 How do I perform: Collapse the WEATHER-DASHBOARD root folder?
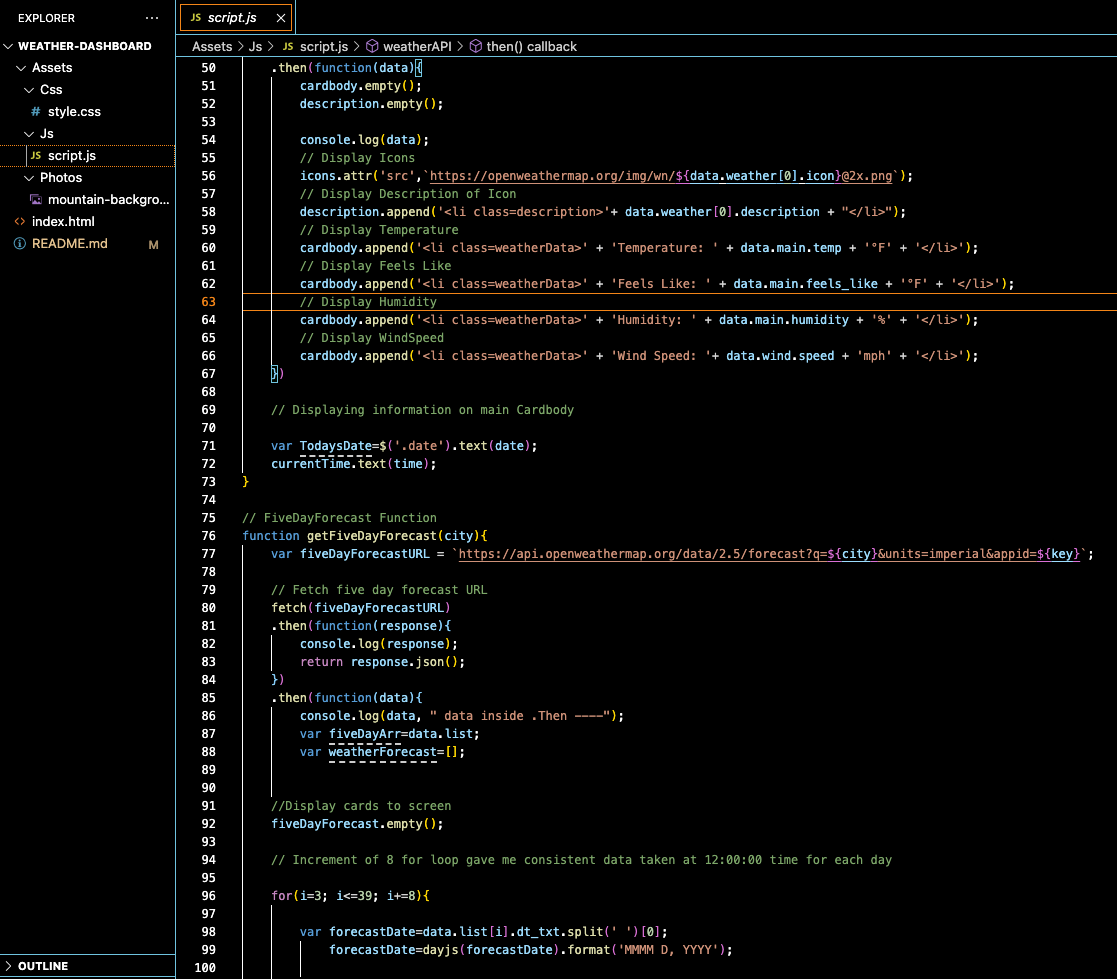9,46
